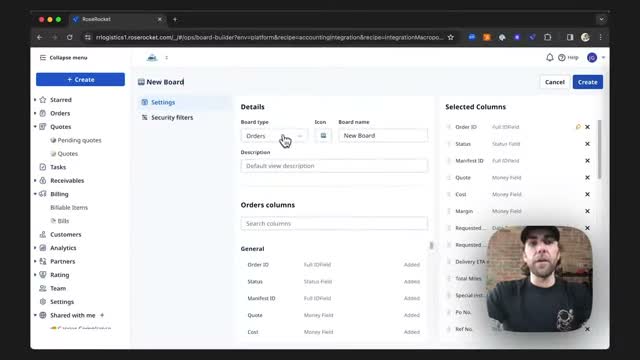Open the Board type Orders dropdown

tap(274, 136)
